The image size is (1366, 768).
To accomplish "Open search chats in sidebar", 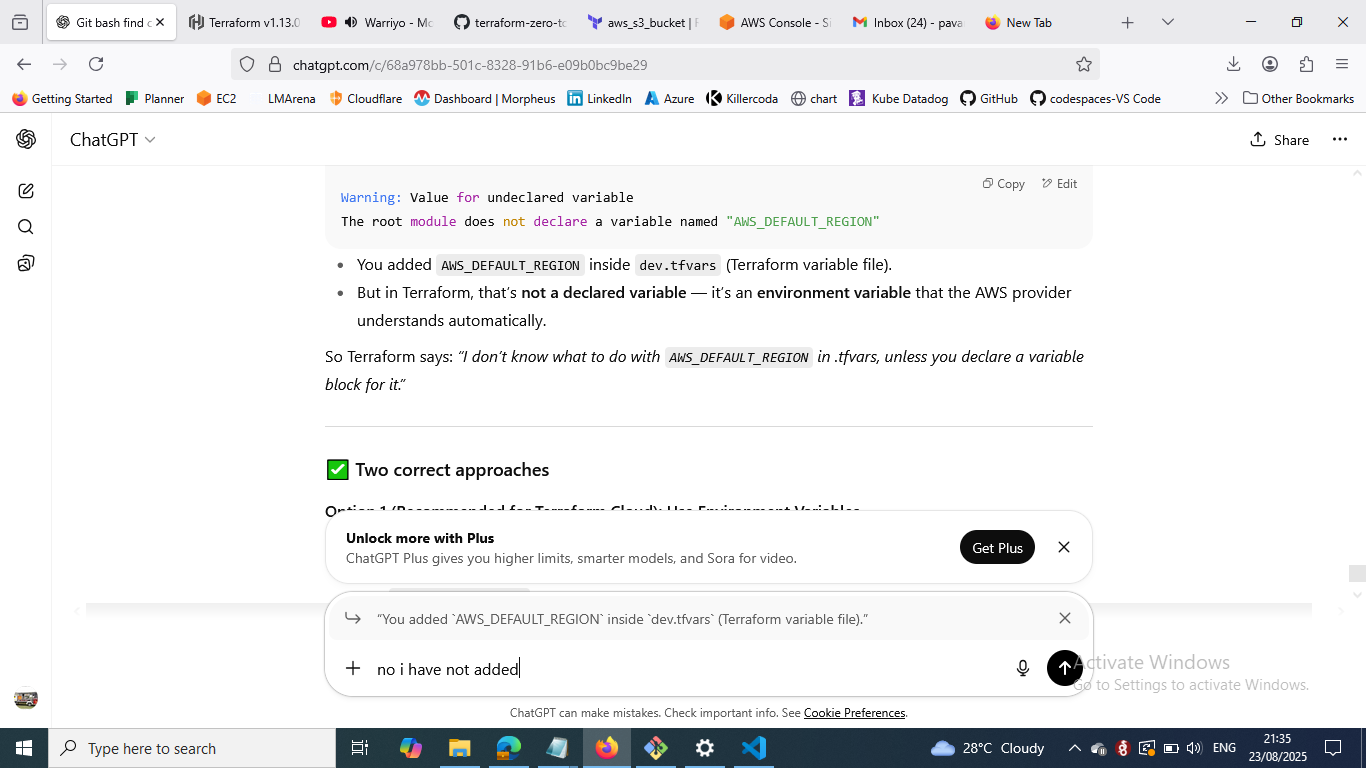I will [26, 227].
